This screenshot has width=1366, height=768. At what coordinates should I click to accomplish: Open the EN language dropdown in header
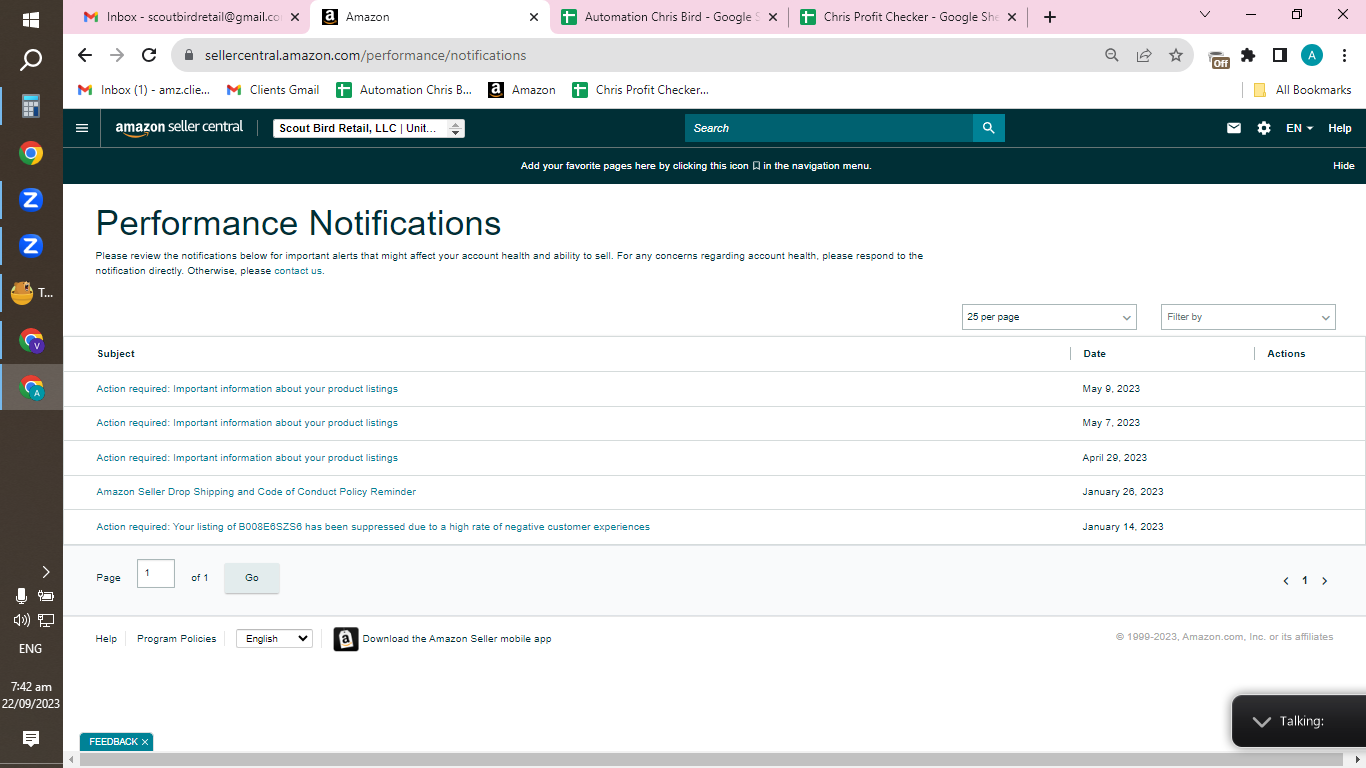[1299, 128]
